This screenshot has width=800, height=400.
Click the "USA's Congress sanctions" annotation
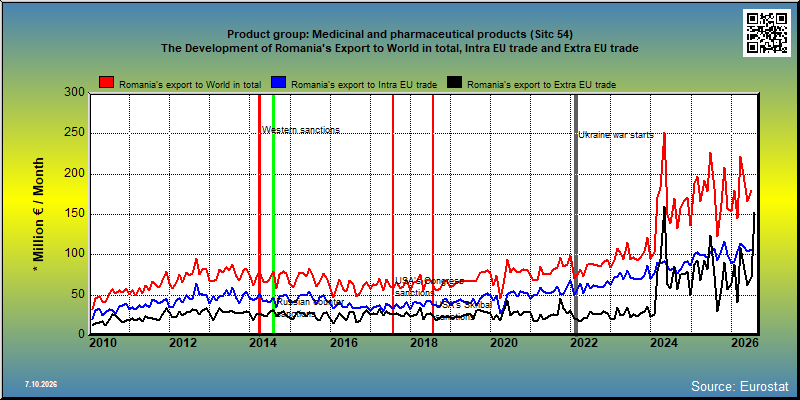click(430, 287)
